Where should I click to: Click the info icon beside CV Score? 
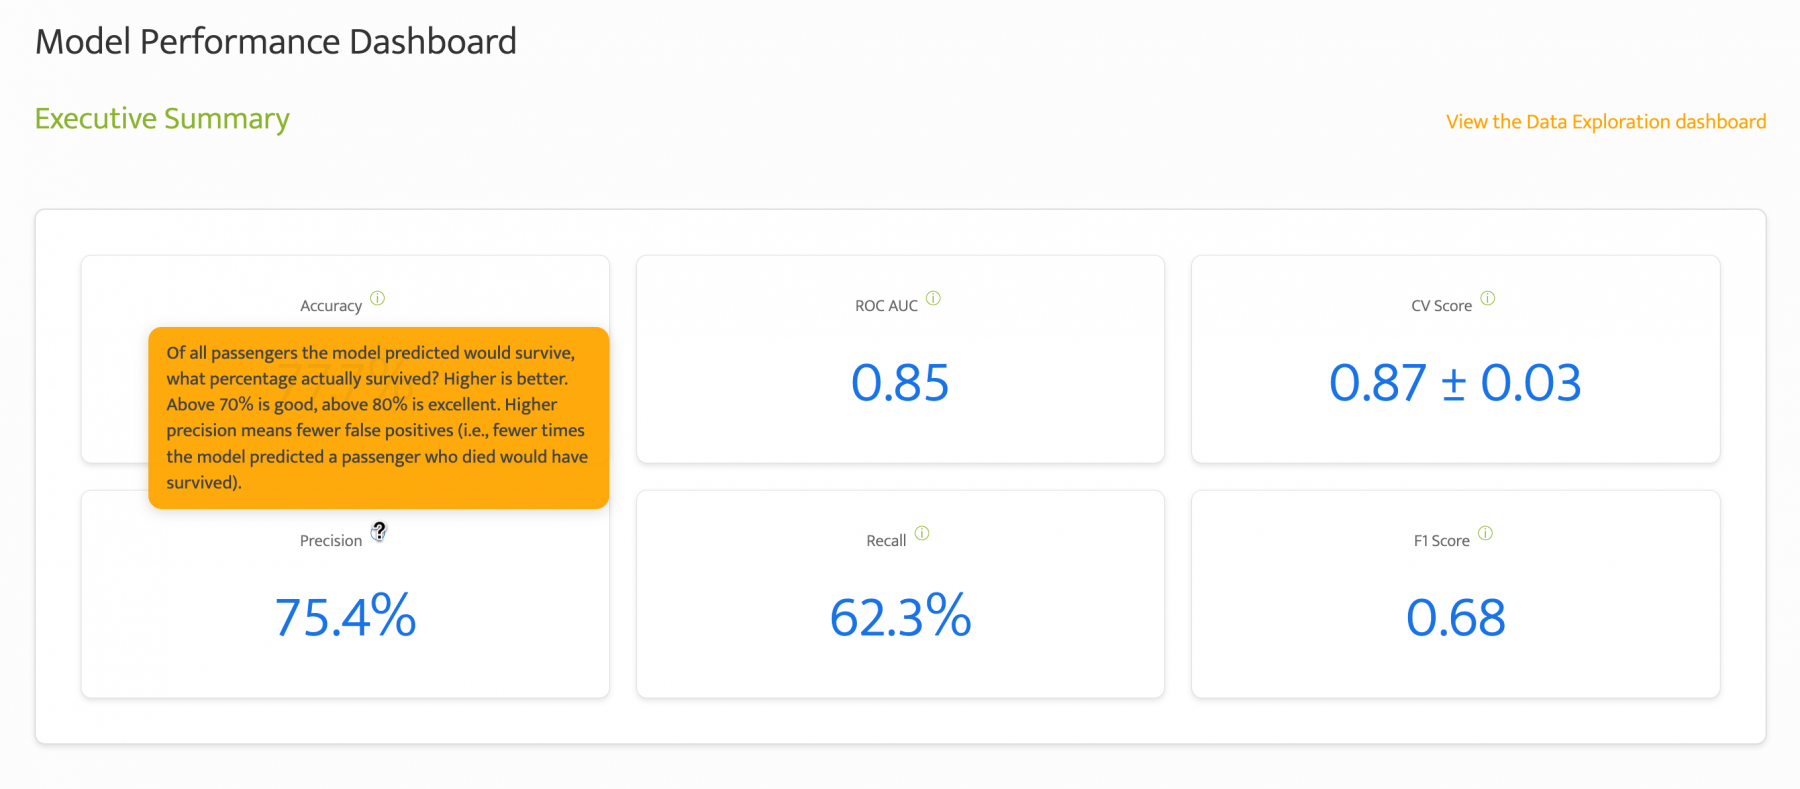point(1488,298)
